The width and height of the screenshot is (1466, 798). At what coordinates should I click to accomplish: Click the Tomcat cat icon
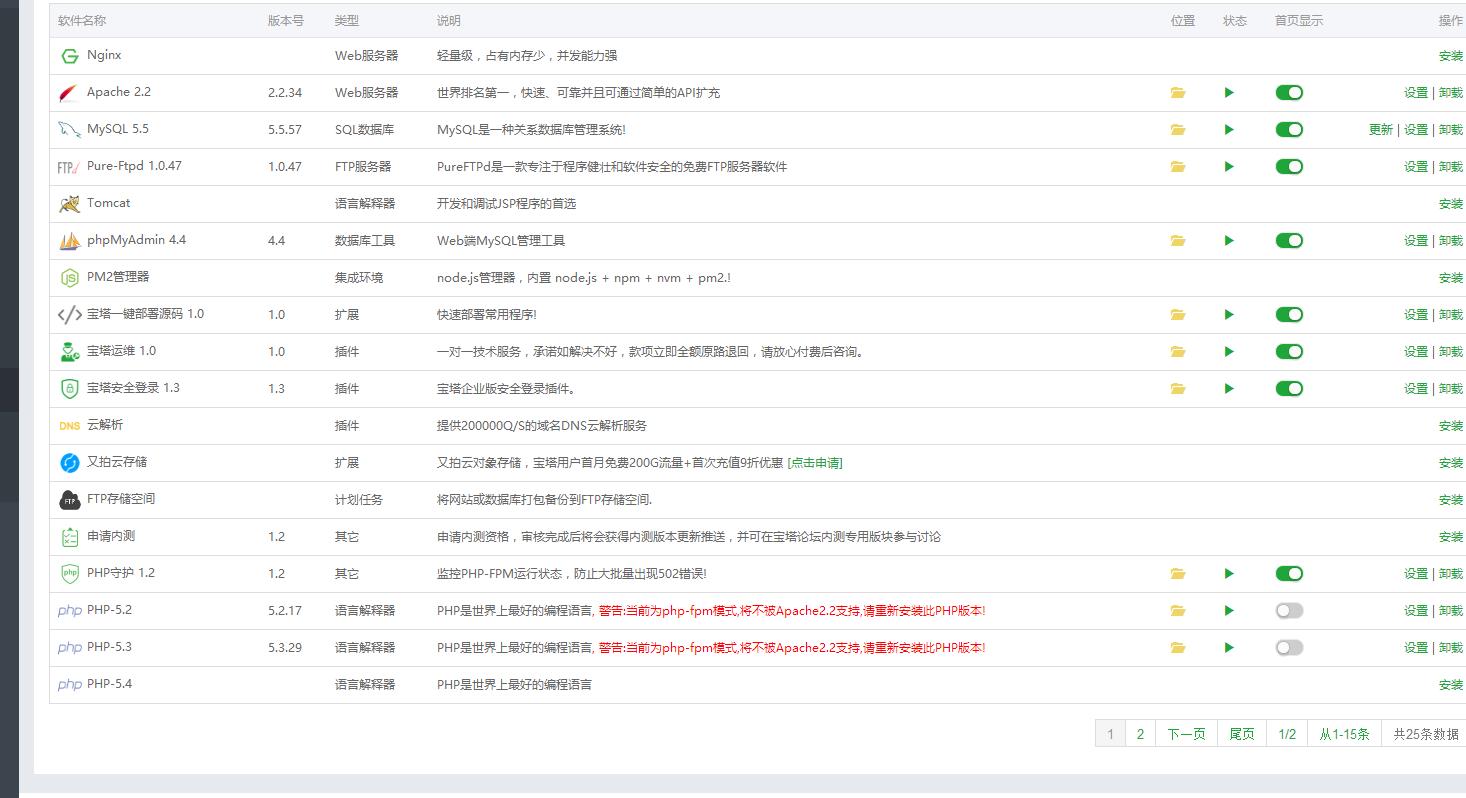click(x=69, y=204)
